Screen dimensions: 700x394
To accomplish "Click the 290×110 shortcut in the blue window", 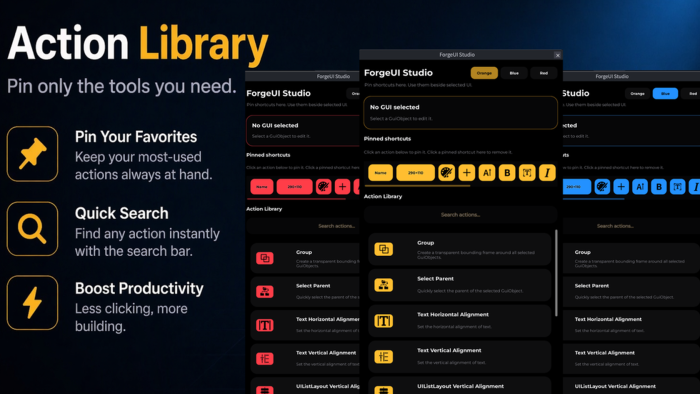I will tap(576, 187).
